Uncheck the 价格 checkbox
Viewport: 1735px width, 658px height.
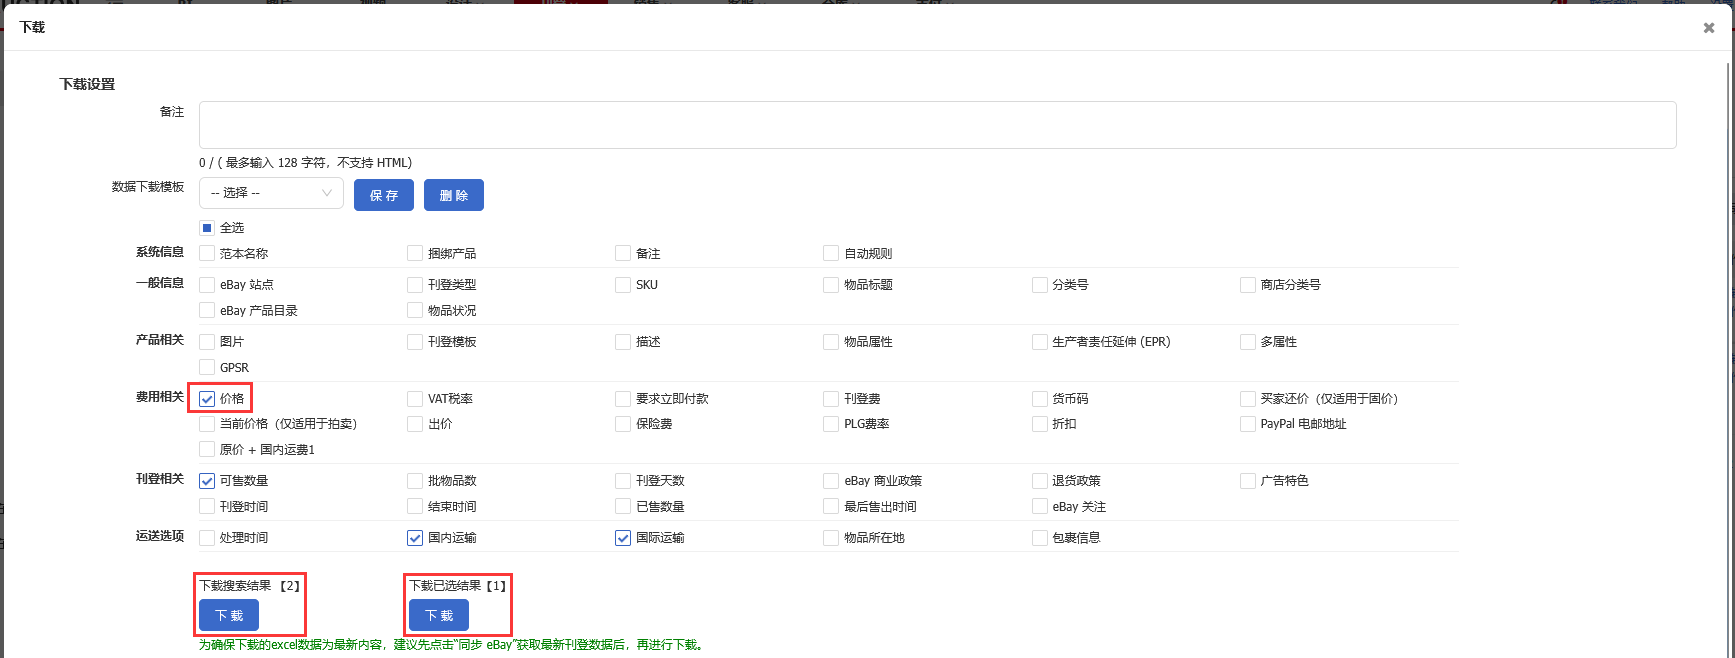pyautogui.click(x=207, y=399)
